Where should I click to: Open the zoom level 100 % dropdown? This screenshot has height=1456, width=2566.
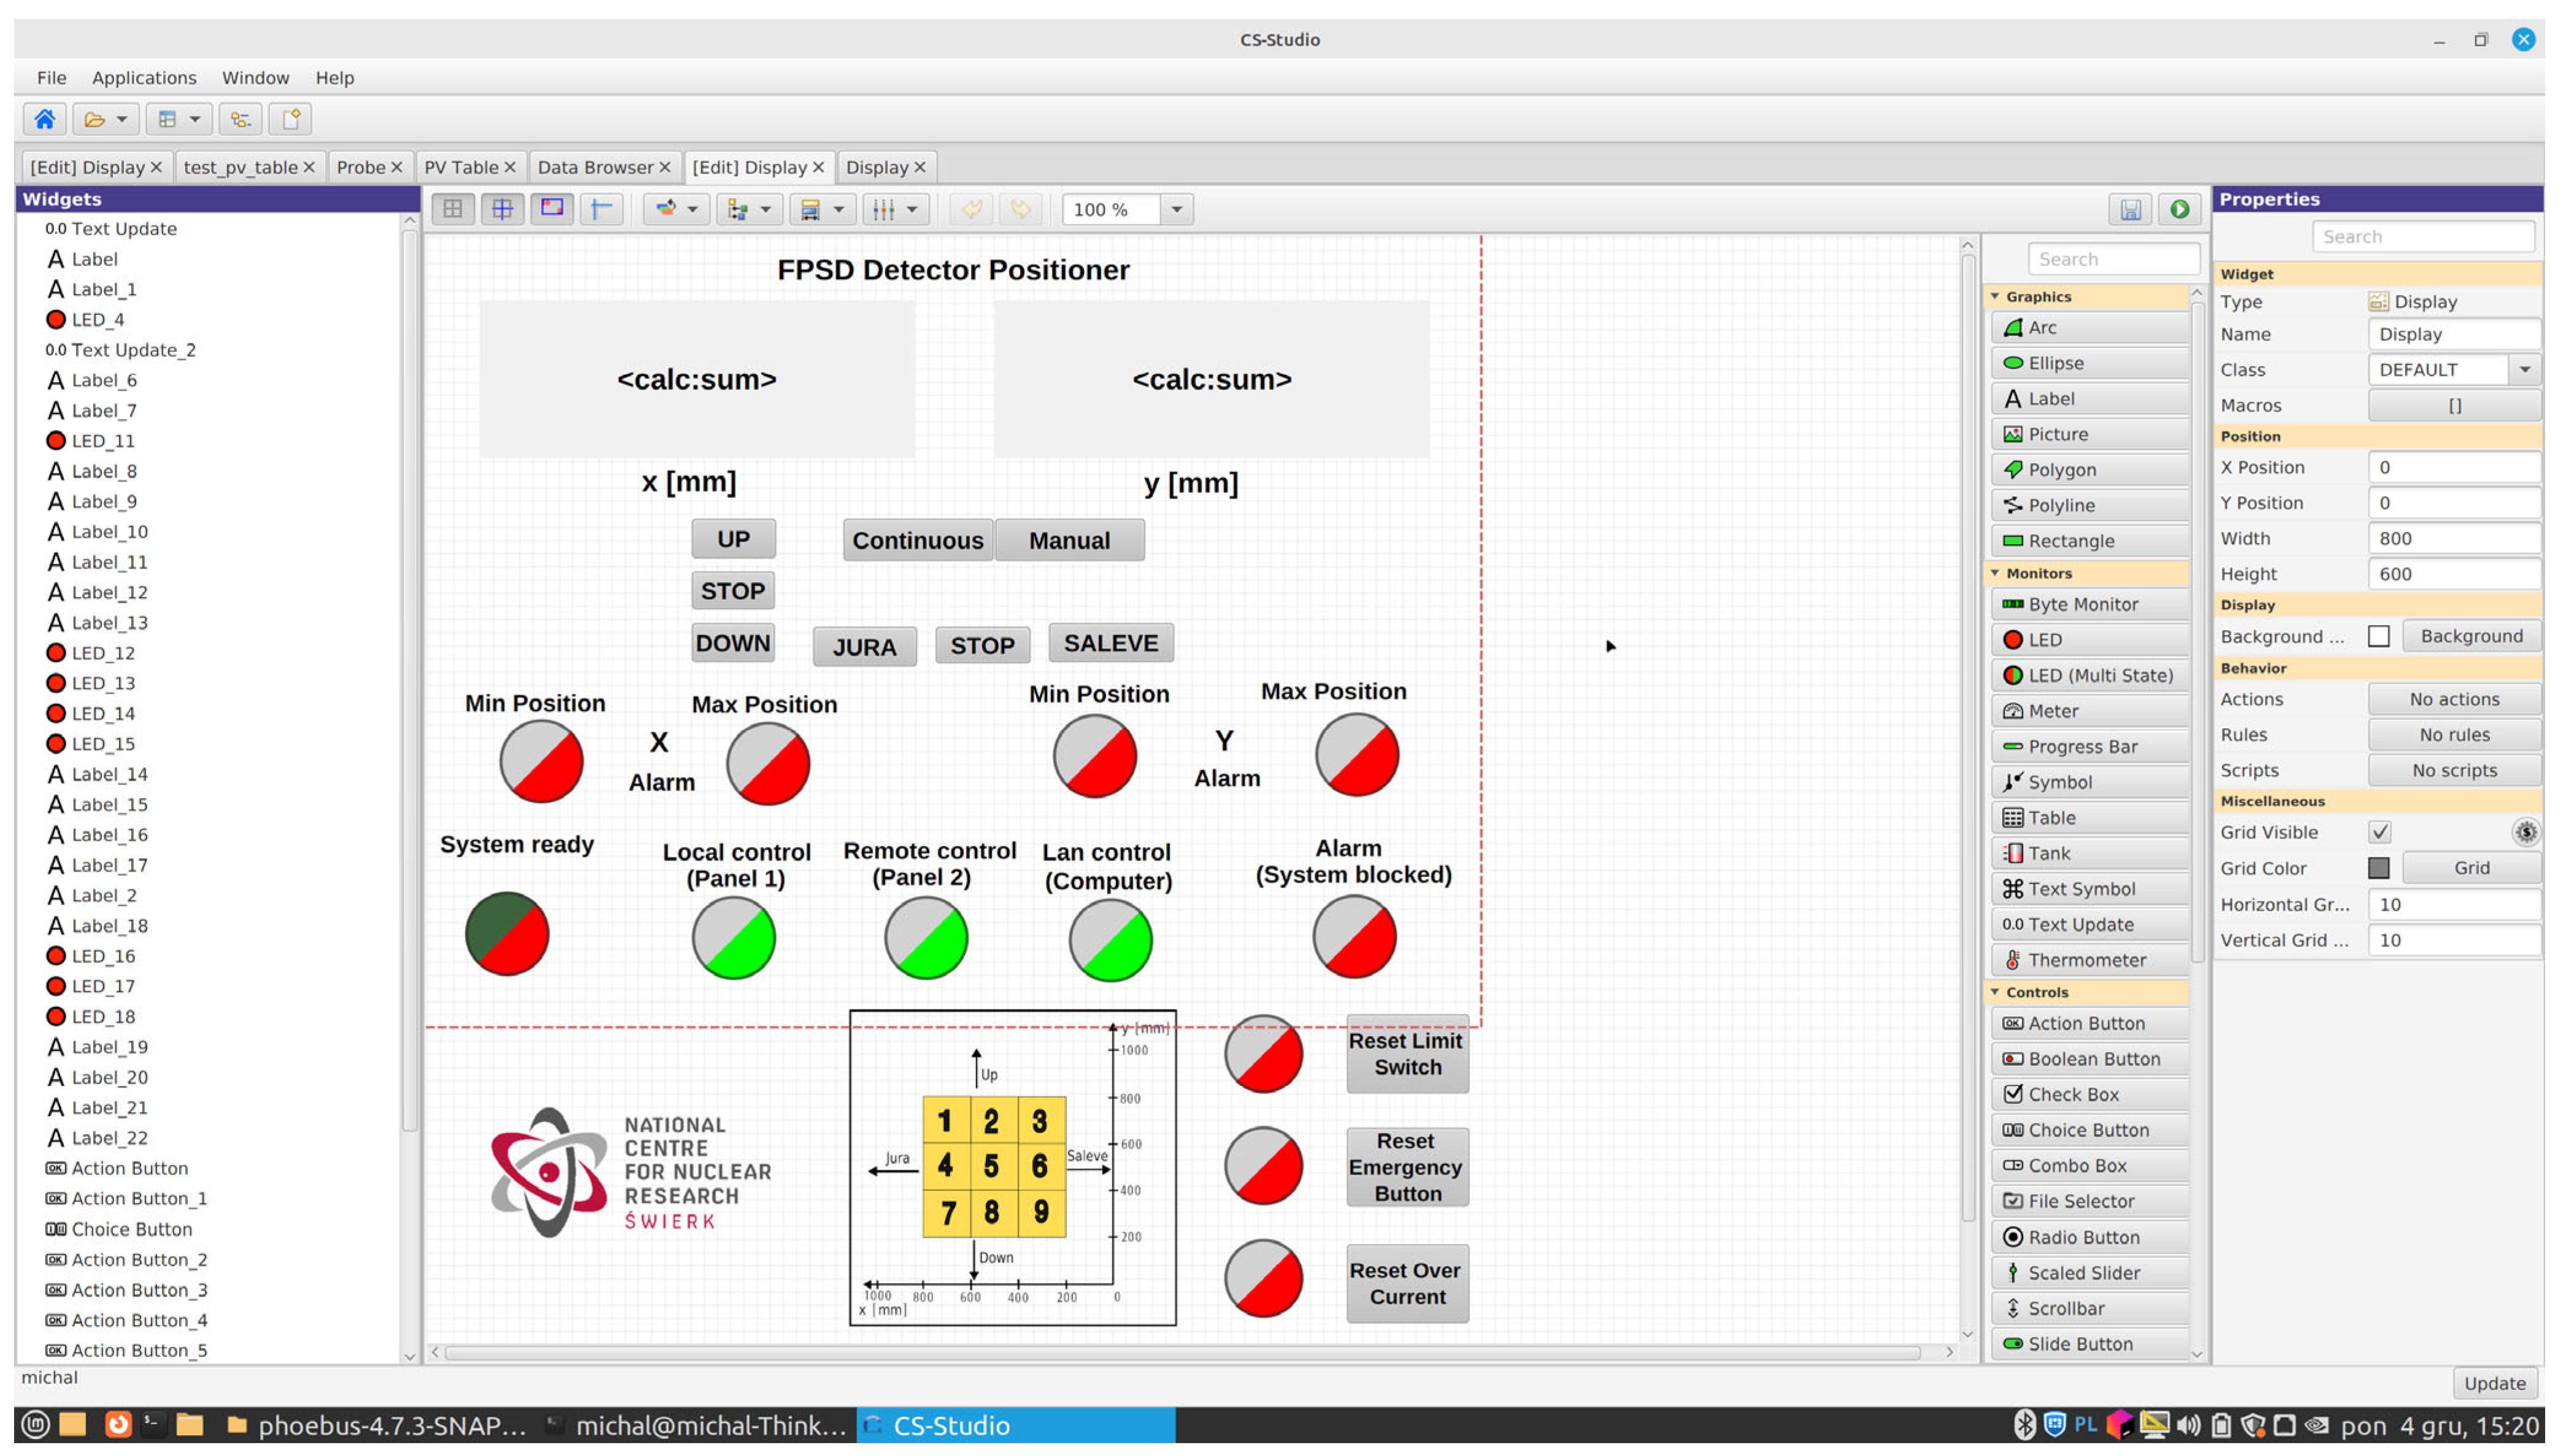[x=1177, y=209]
